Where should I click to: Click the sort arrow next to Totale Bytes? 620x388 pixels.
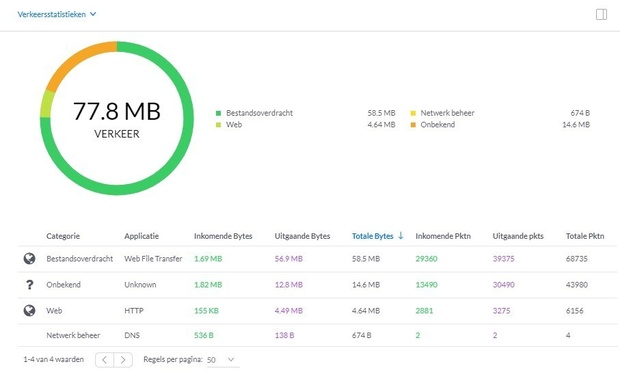[x=401, y=236]
